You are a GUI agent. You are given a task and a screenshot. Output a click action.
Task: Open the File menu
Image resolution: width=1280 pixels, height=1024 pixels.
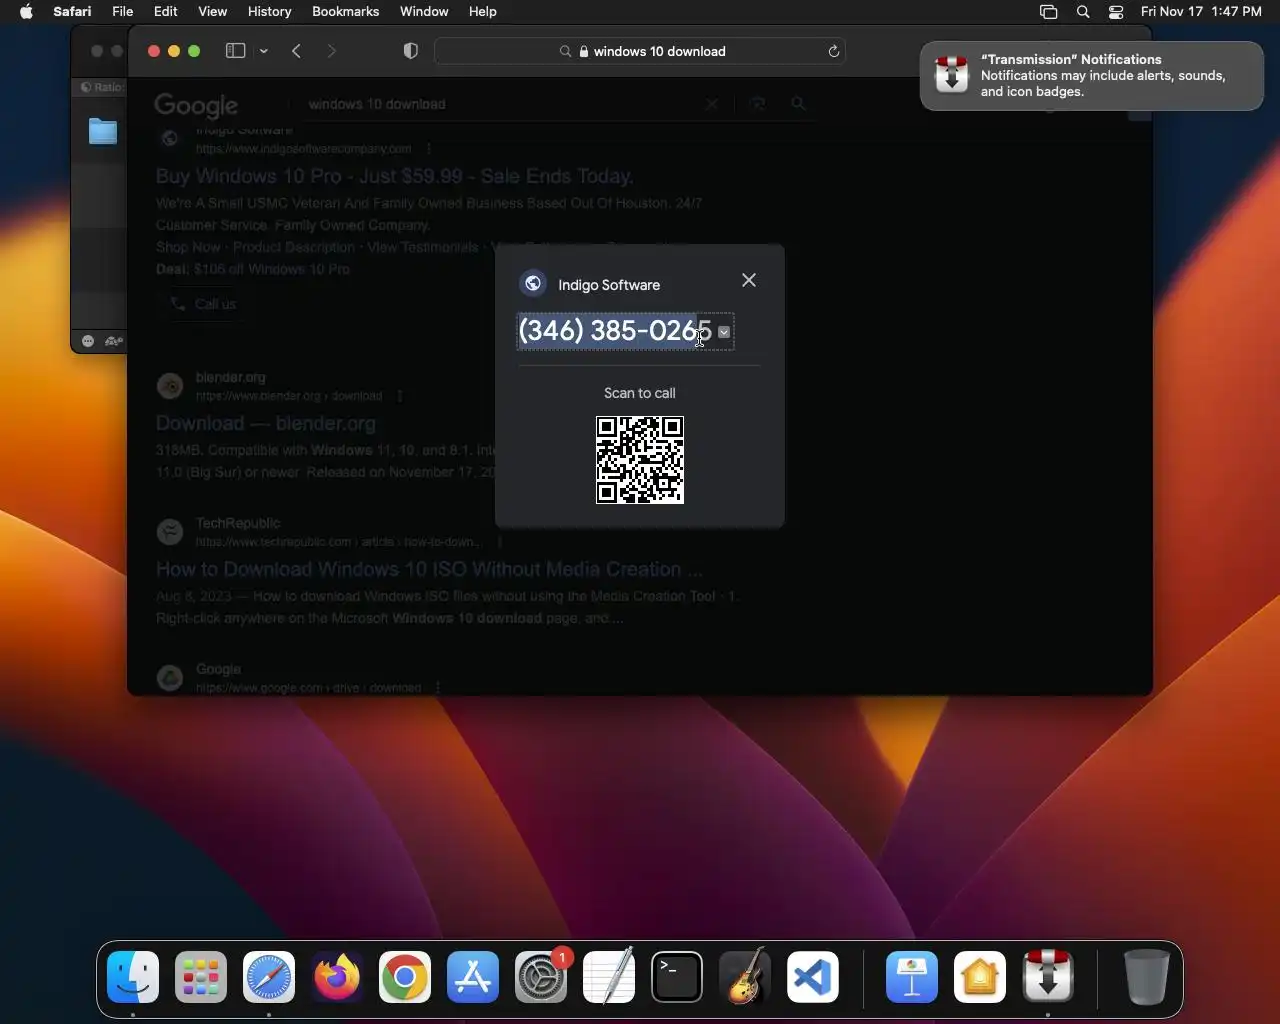tap(123, 11)
